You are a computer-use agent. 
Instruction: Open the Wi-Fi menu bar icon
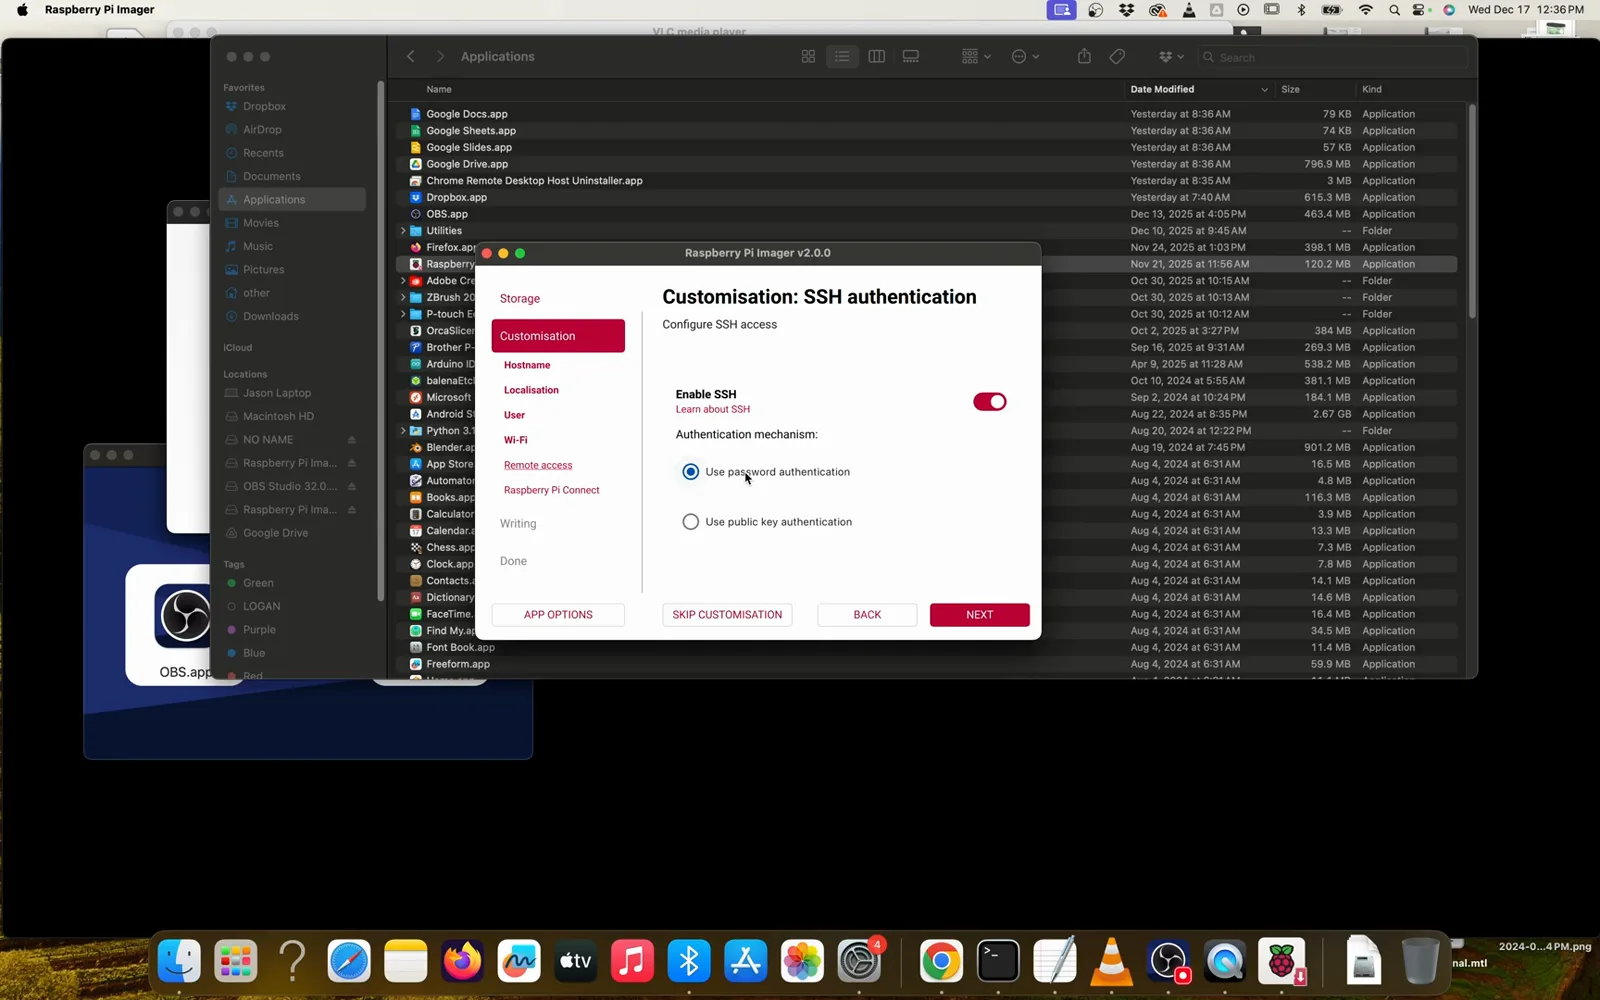click(1365, 10)
